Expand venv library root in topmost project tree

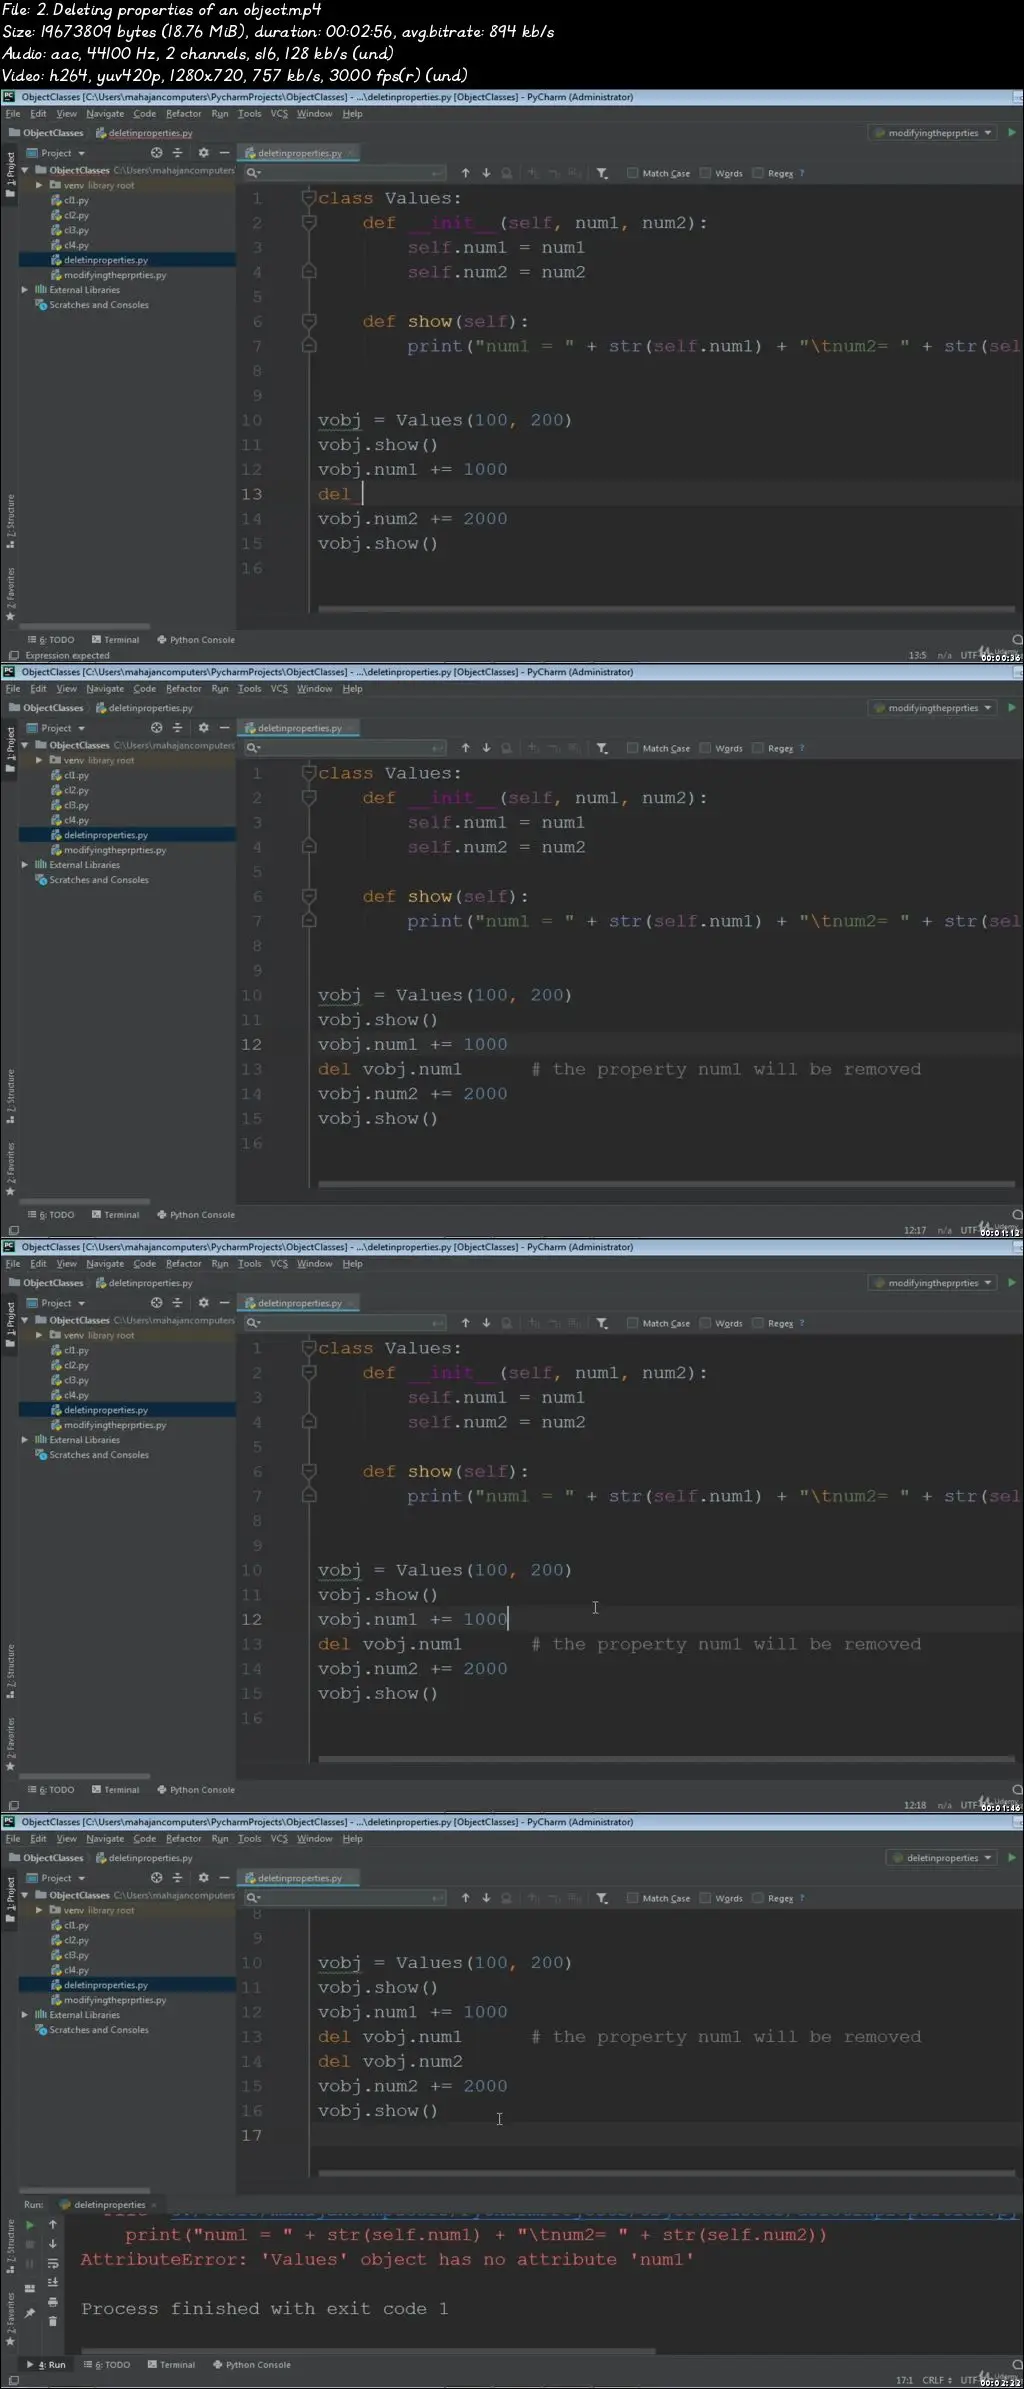[x=39, y=185]
